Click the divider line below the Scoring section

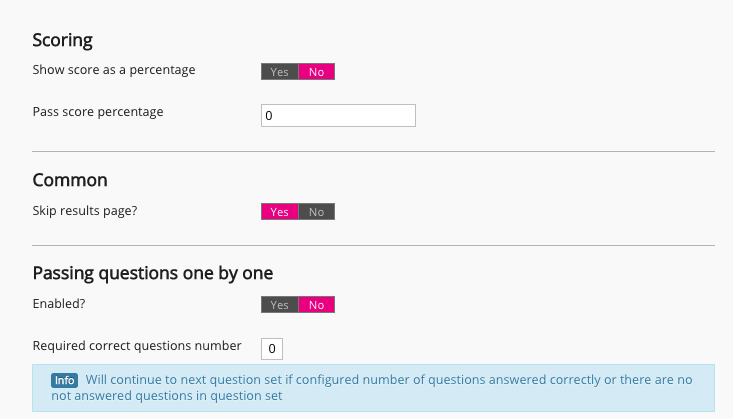(x=374, y=152)
